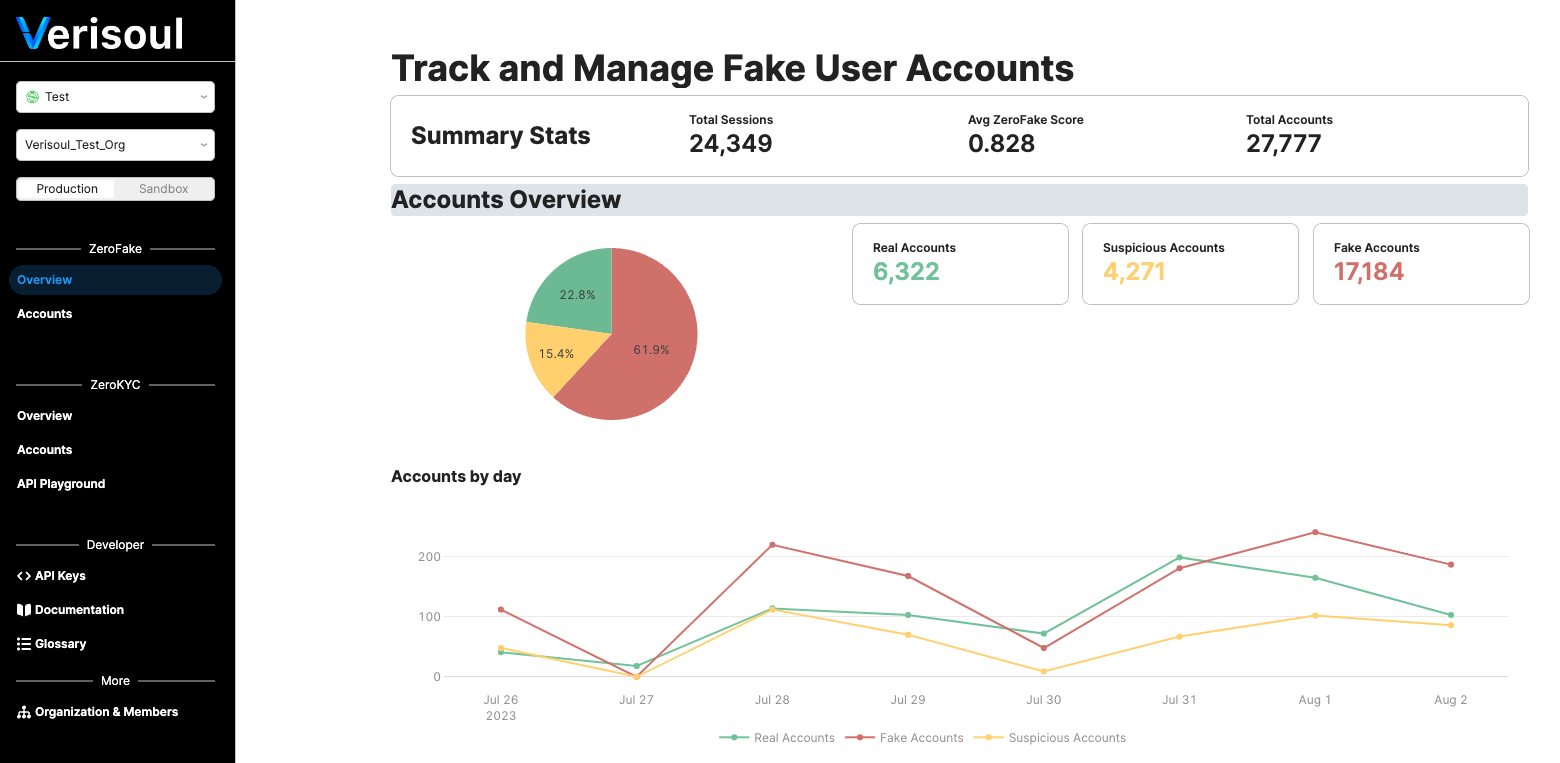Click the Documentation book icon
The width and height of the screenshot is (1560, 763).
[24, 610]
